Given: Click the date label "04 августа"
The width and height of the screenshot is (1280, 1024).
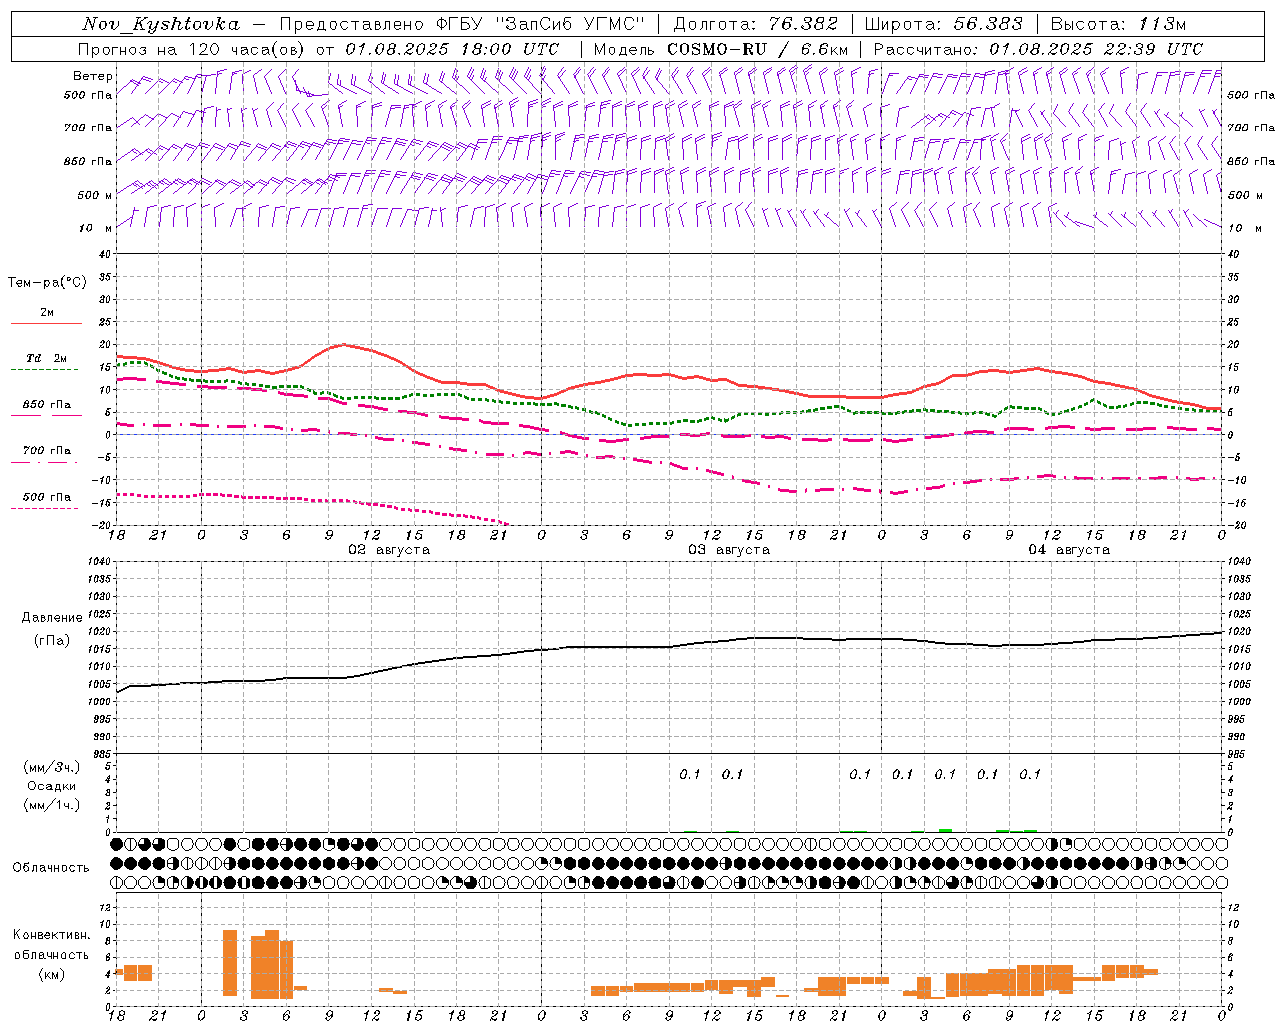Looking at the screenshot, I should 1069,550.
